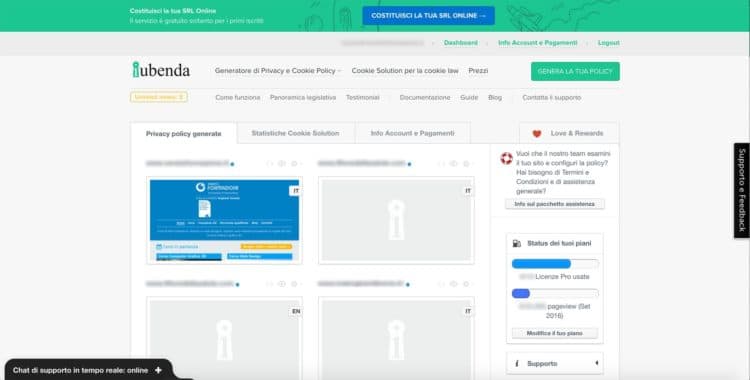Expand Generatore di Privacy e Cookie Policy menu

tap(278, 71)
